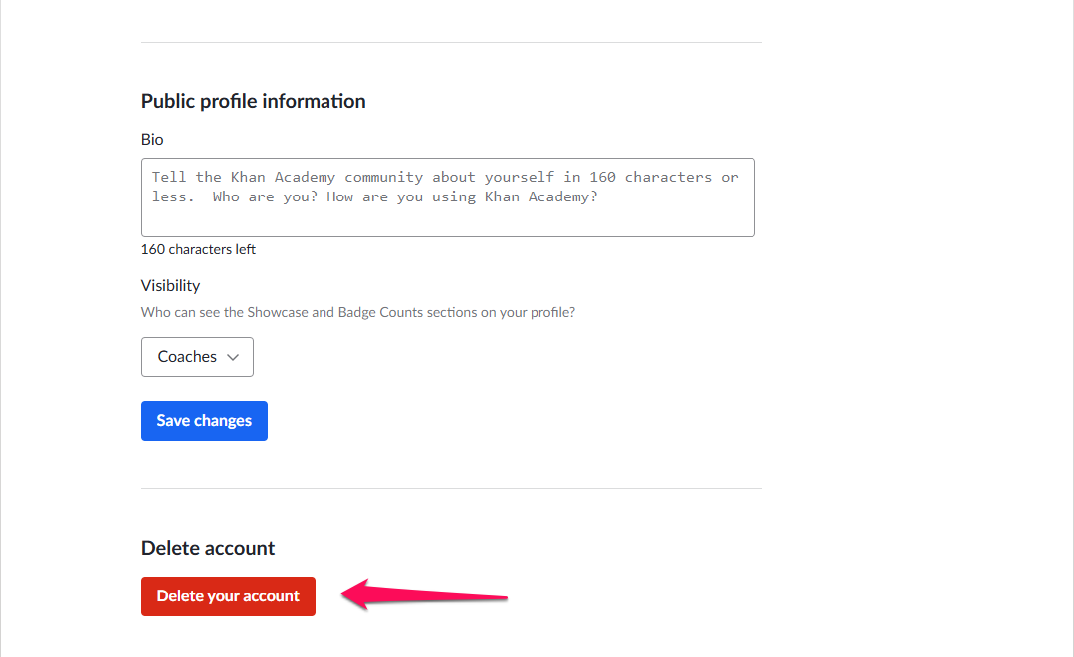Click the word 'Save' on the blue button

tap(173, 421)
